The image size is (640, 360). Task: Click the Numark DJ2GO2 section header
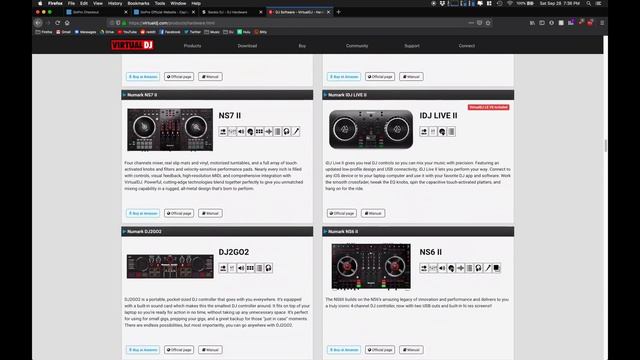pyautogui.click(x=217, y=231)
